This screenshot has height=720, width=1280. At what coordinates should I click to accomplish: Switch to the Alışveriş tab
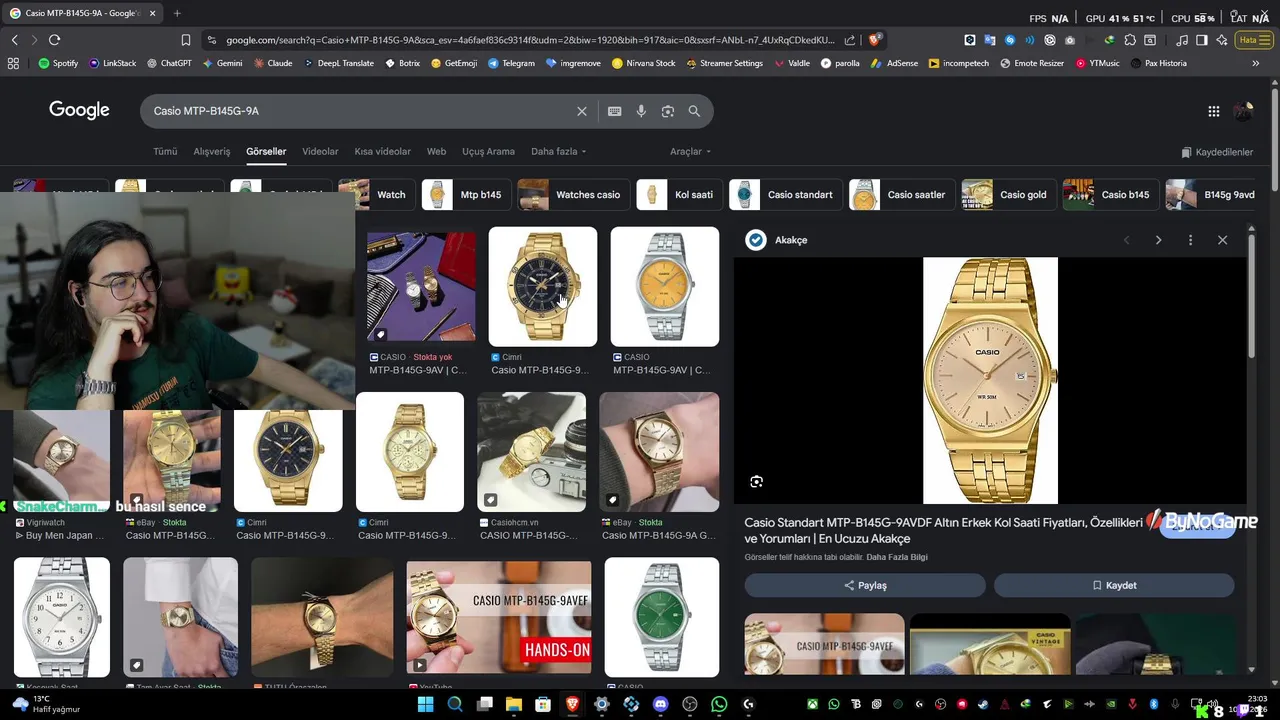[x=212, y=152]
